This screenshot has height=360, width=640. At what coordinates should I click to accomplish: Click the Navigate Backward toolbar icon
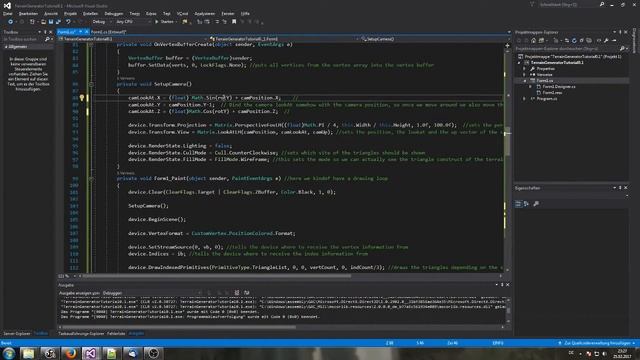tap(10, 22)
